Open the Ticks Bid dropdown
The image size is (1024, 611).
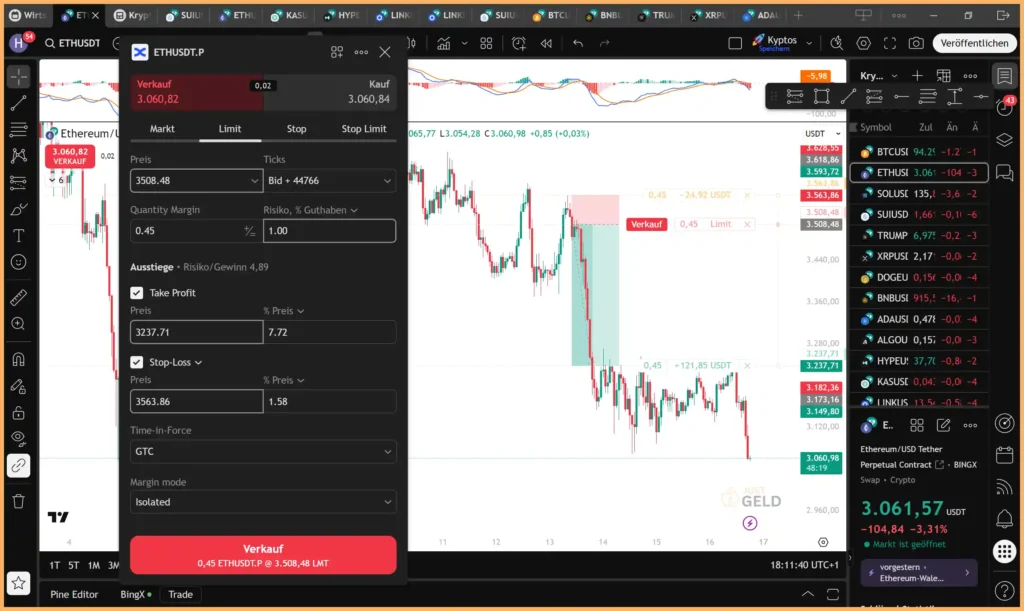[329, 181]
